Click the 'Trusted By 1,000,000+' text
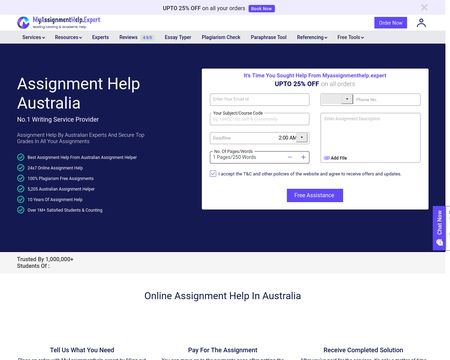Viewport: 450px width, 360px height. pos(45,259)
